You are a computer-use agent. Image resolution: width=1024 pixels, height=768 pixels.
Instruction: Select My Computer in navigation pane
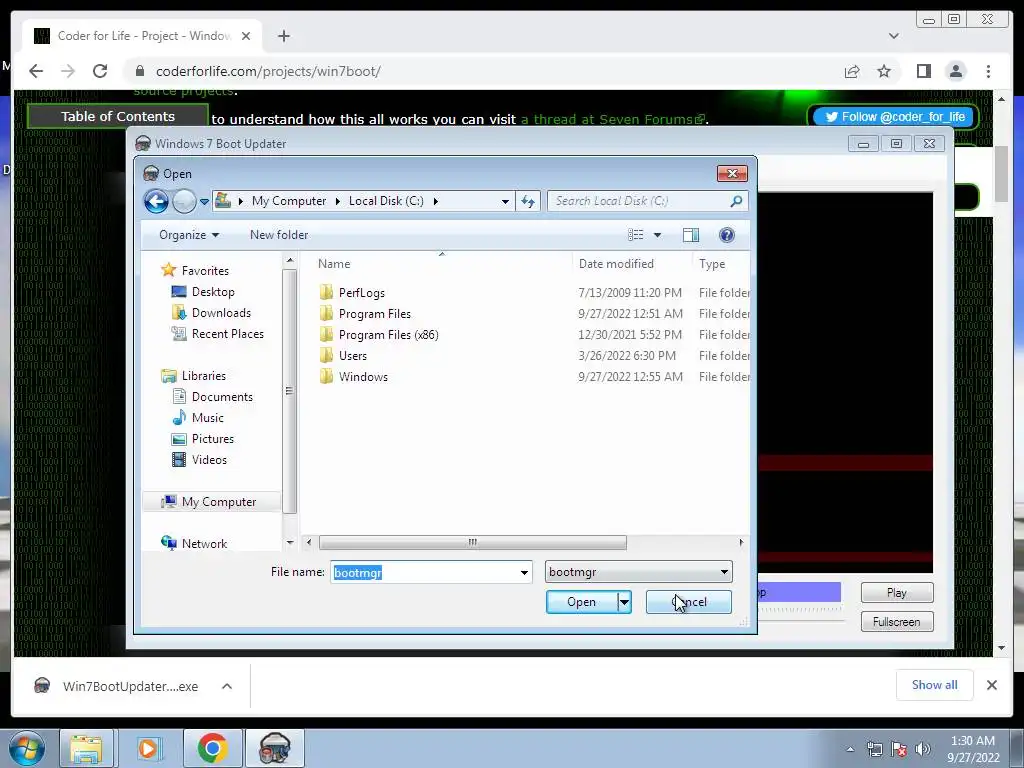pos(219,502)
